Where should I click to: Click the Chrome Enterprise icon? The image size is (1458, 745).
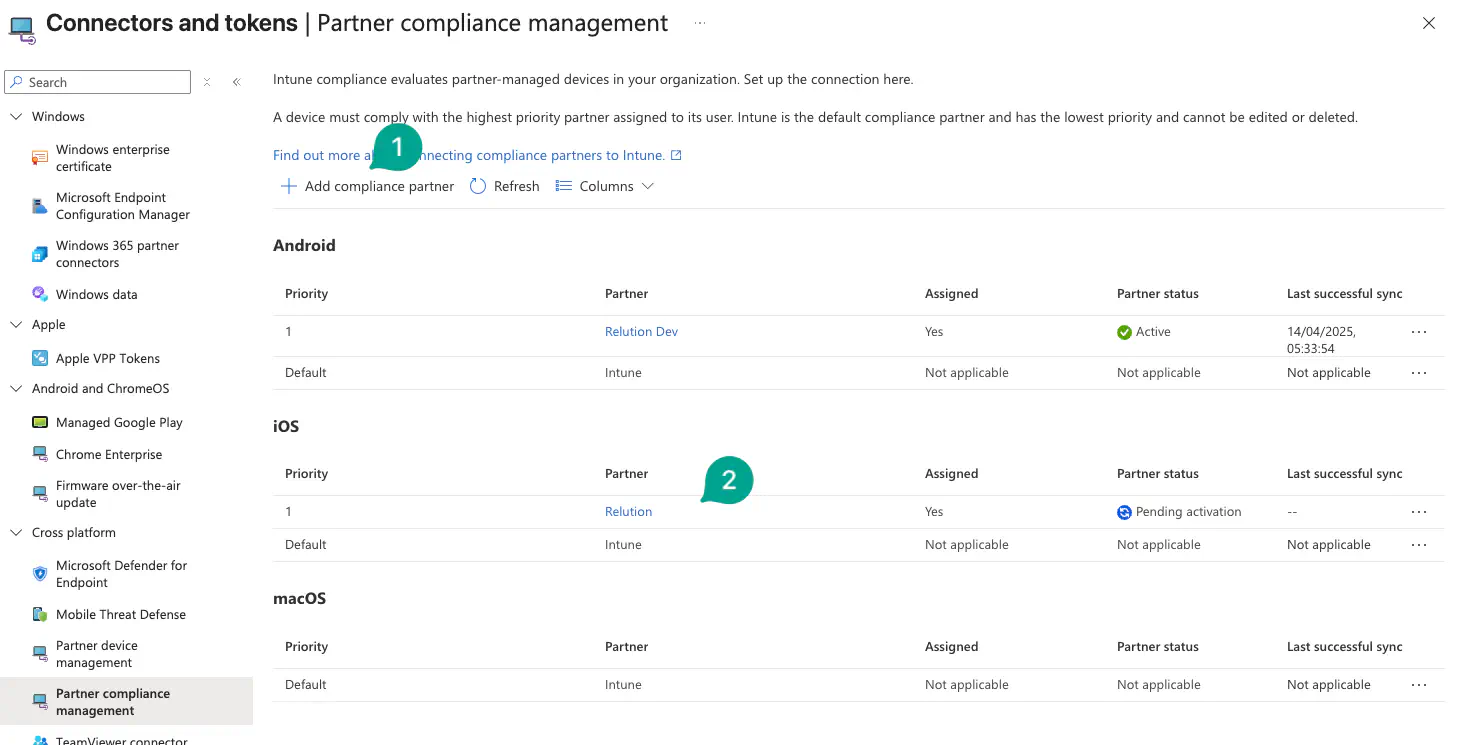[x=39, y=454]
